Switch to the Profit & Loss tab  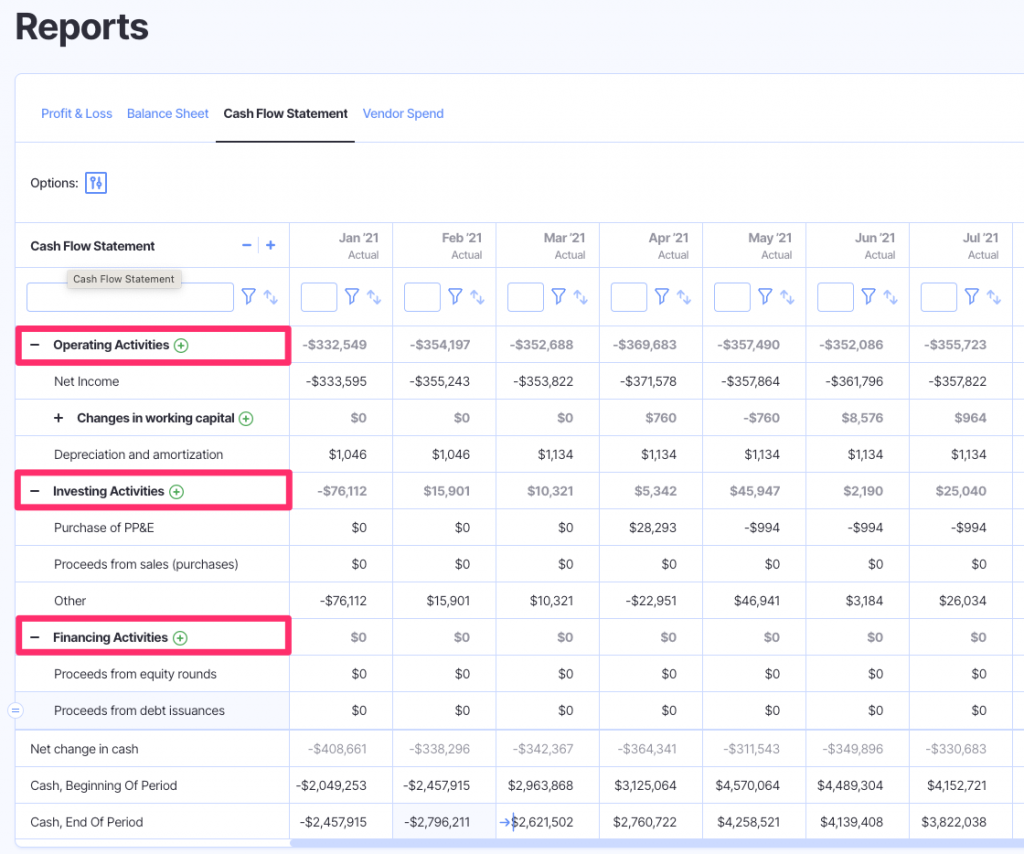tap(76, 113)
